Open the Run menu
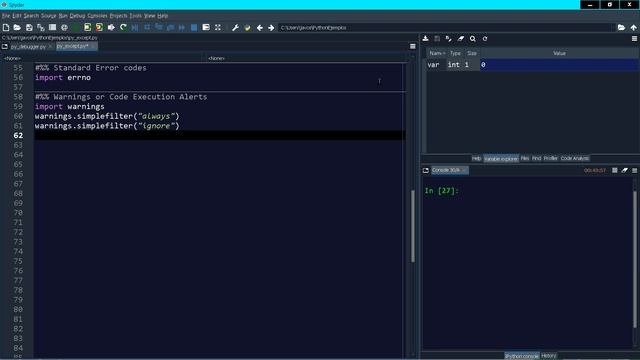 pos(63,16)
